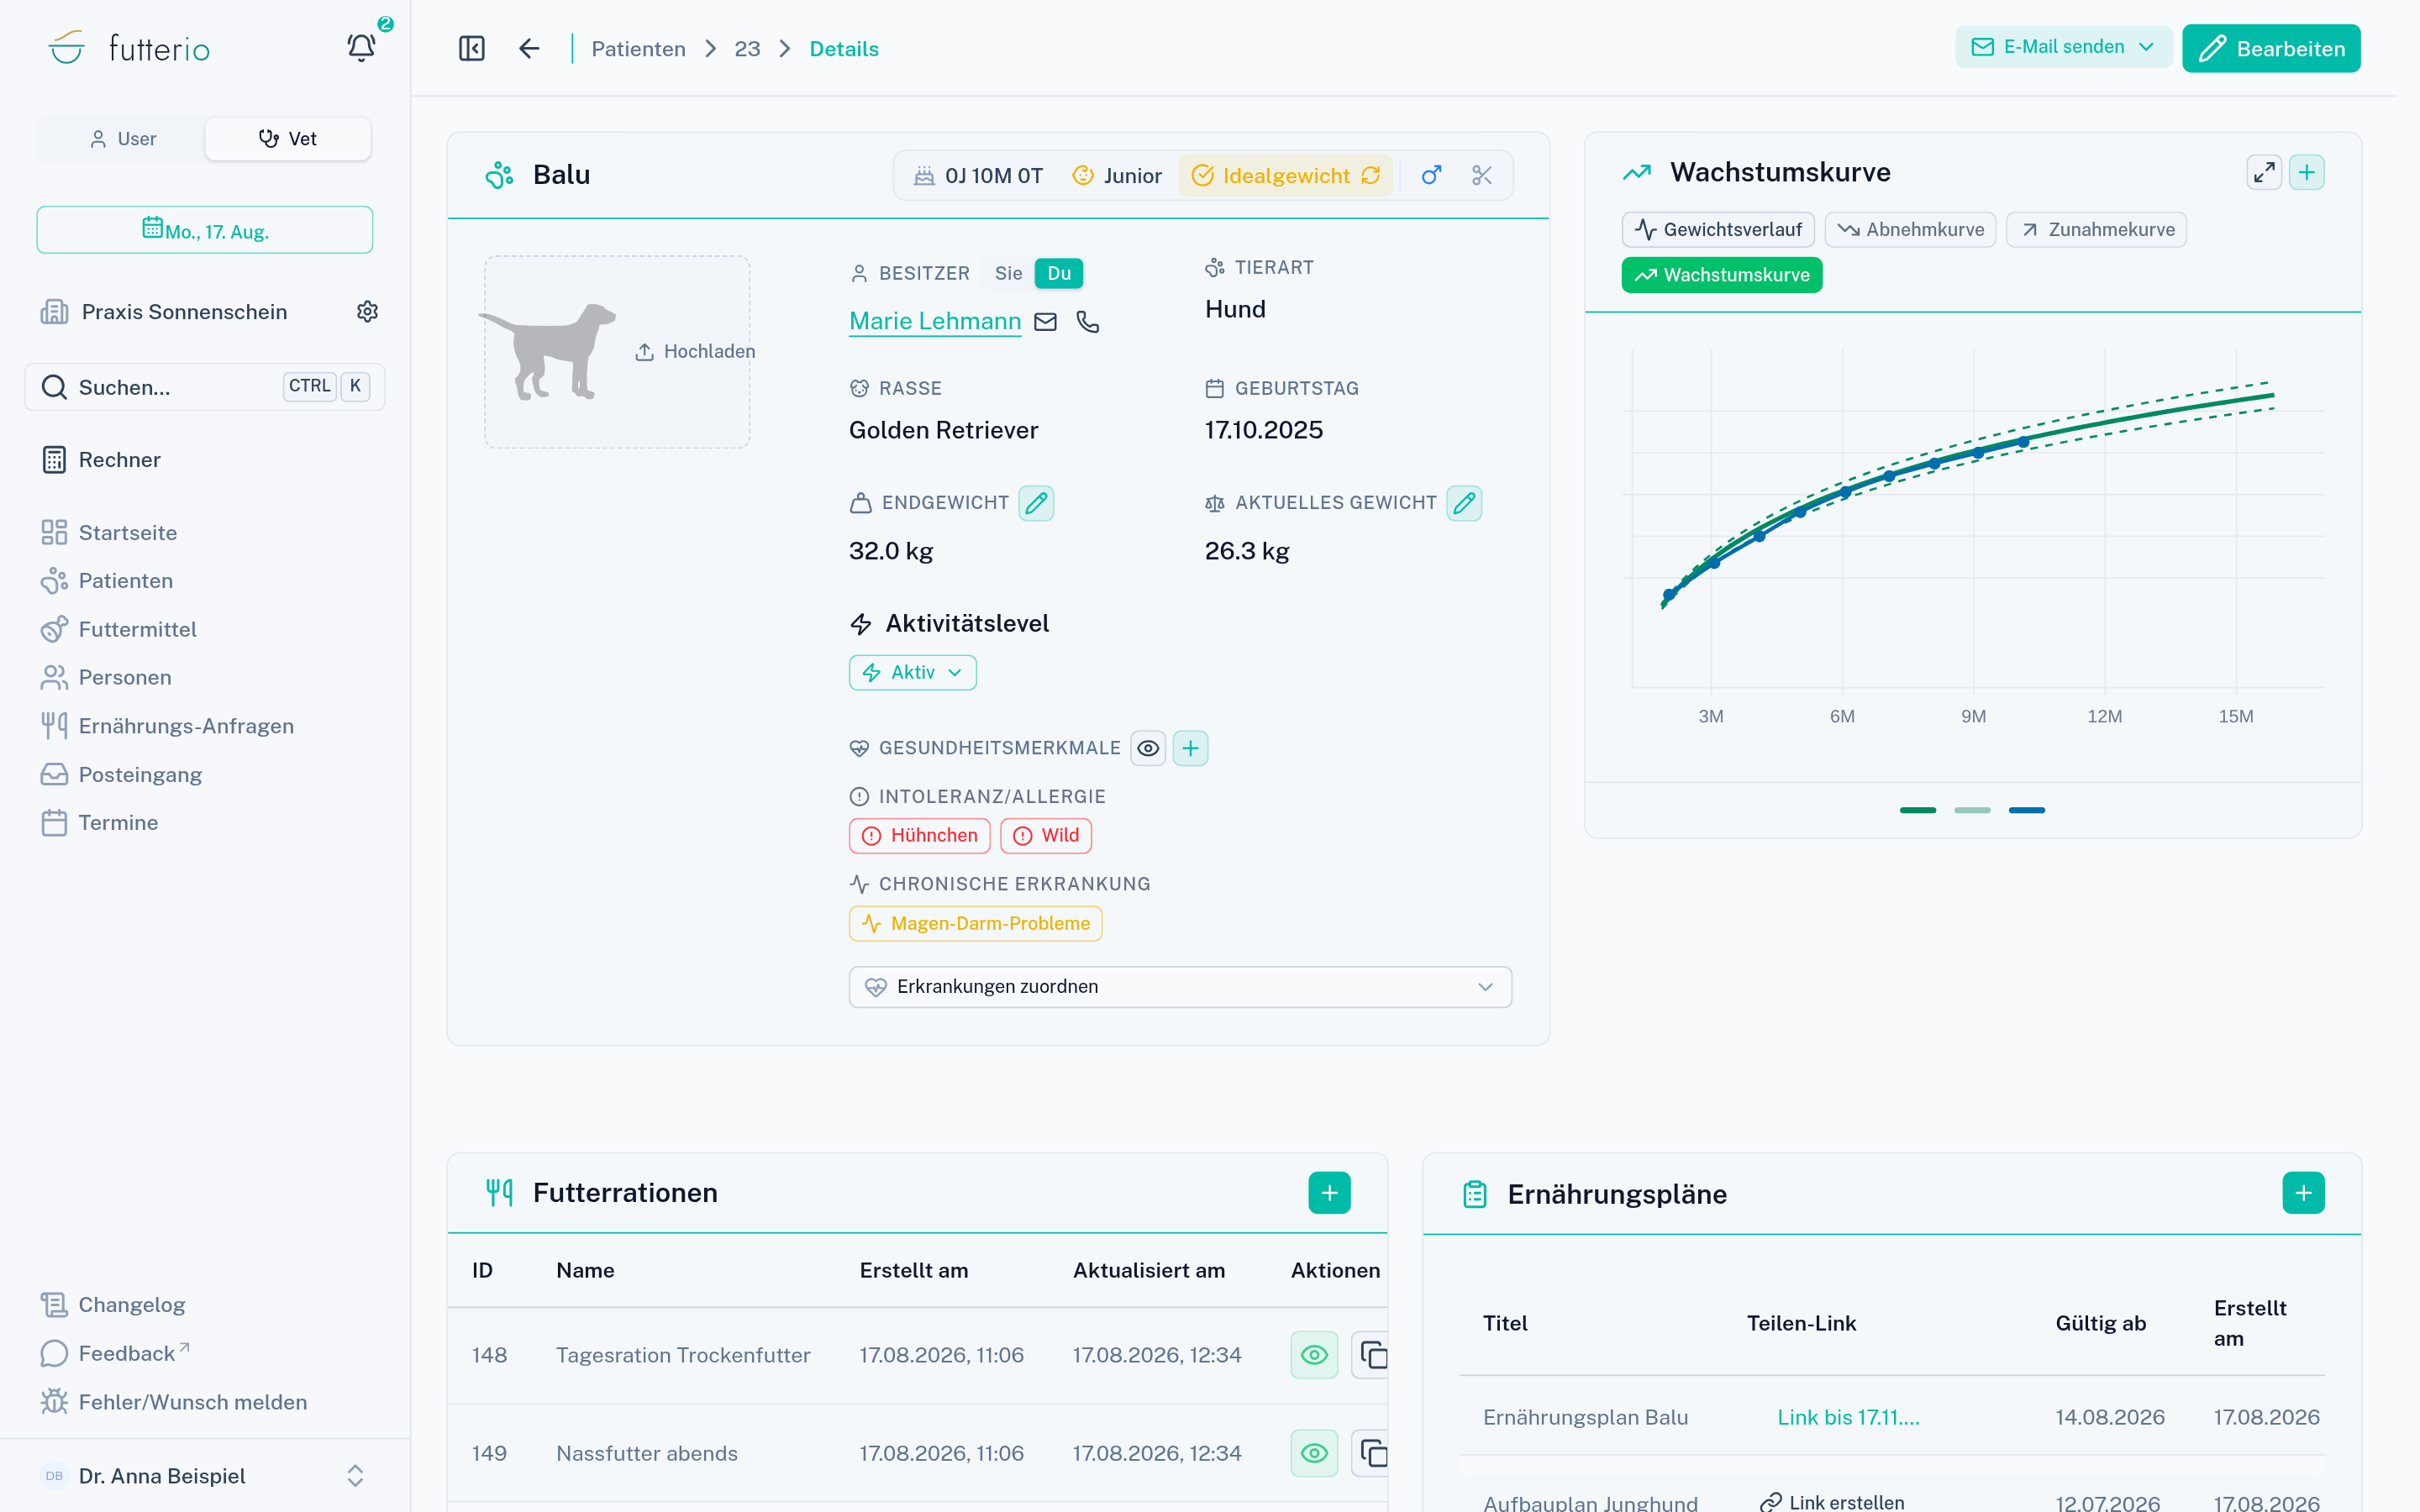This screenshot has height=1512, width=2420.
Task: Open the E-Mail senden dropdown
Action: coord(2063,47)
